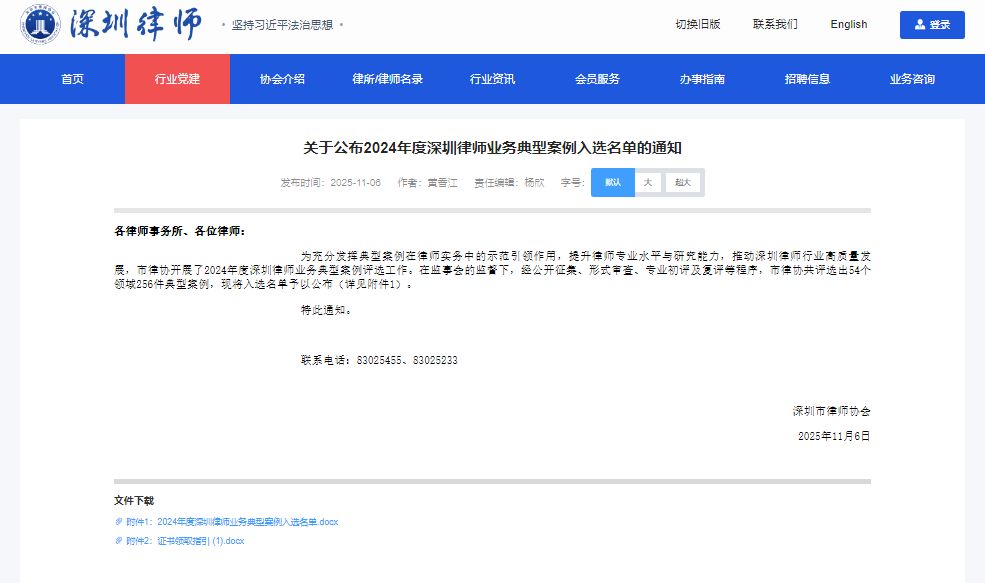This screenshot has height=583, width=985.
Task: Select the 行业党建 navigation tab
Action: 177,79
